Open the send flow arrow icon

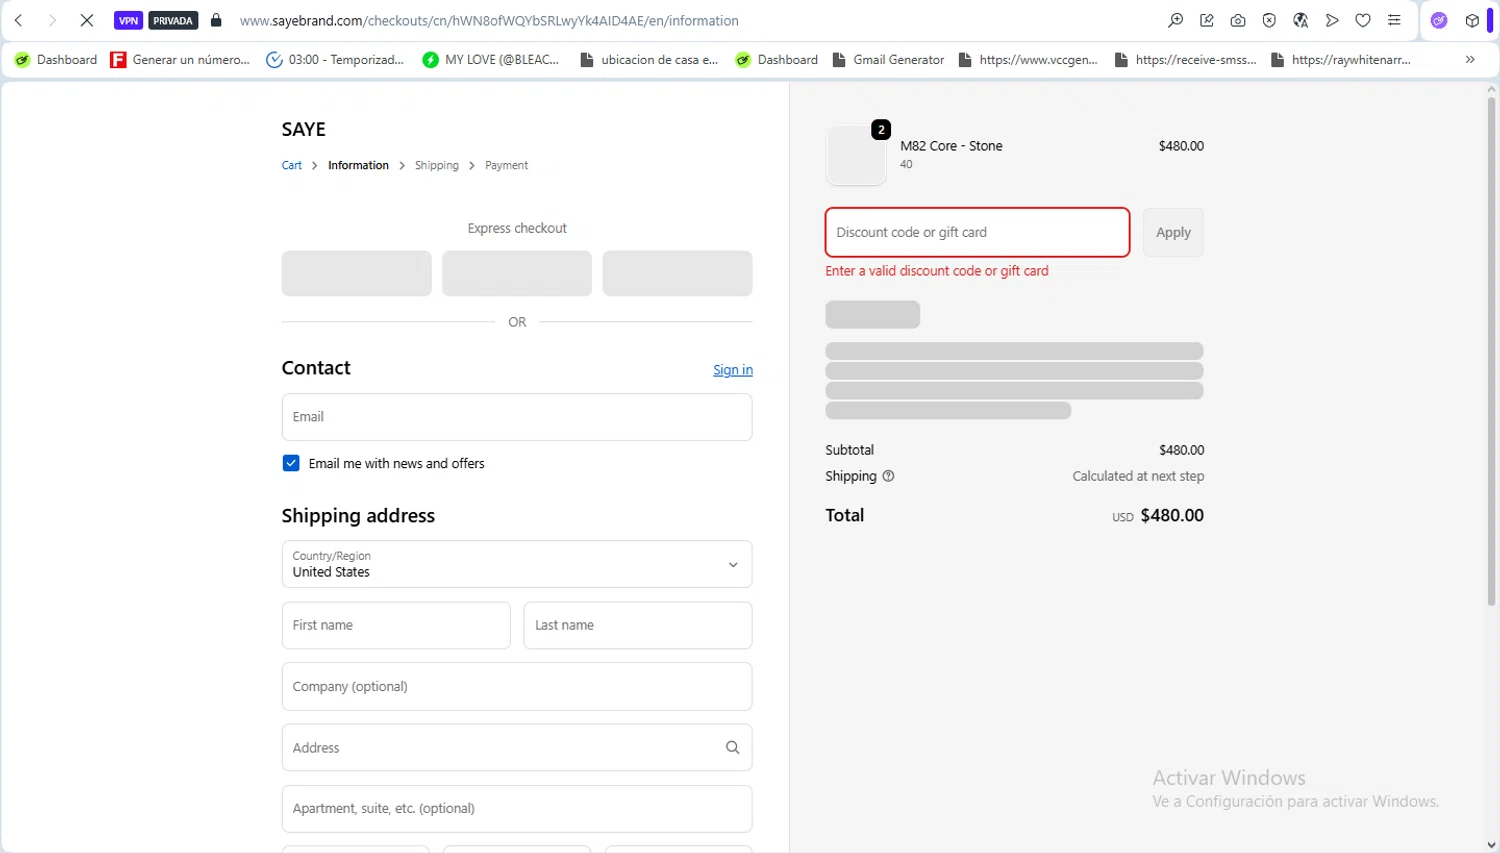1332,20
